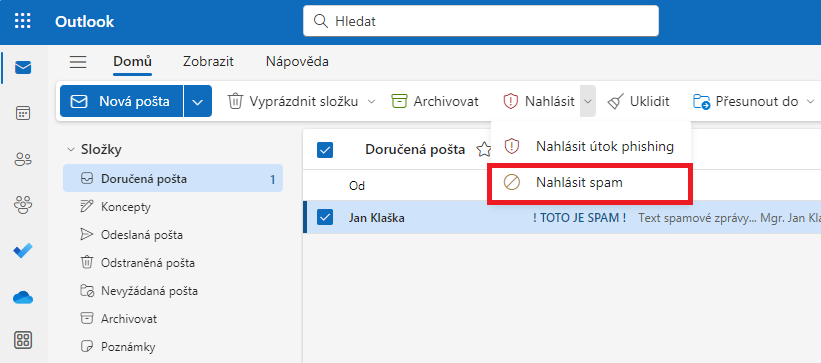821x363 pixels.
Task: Uncheck the Jan Klaška message checkbox
Action: pos(325,217)
